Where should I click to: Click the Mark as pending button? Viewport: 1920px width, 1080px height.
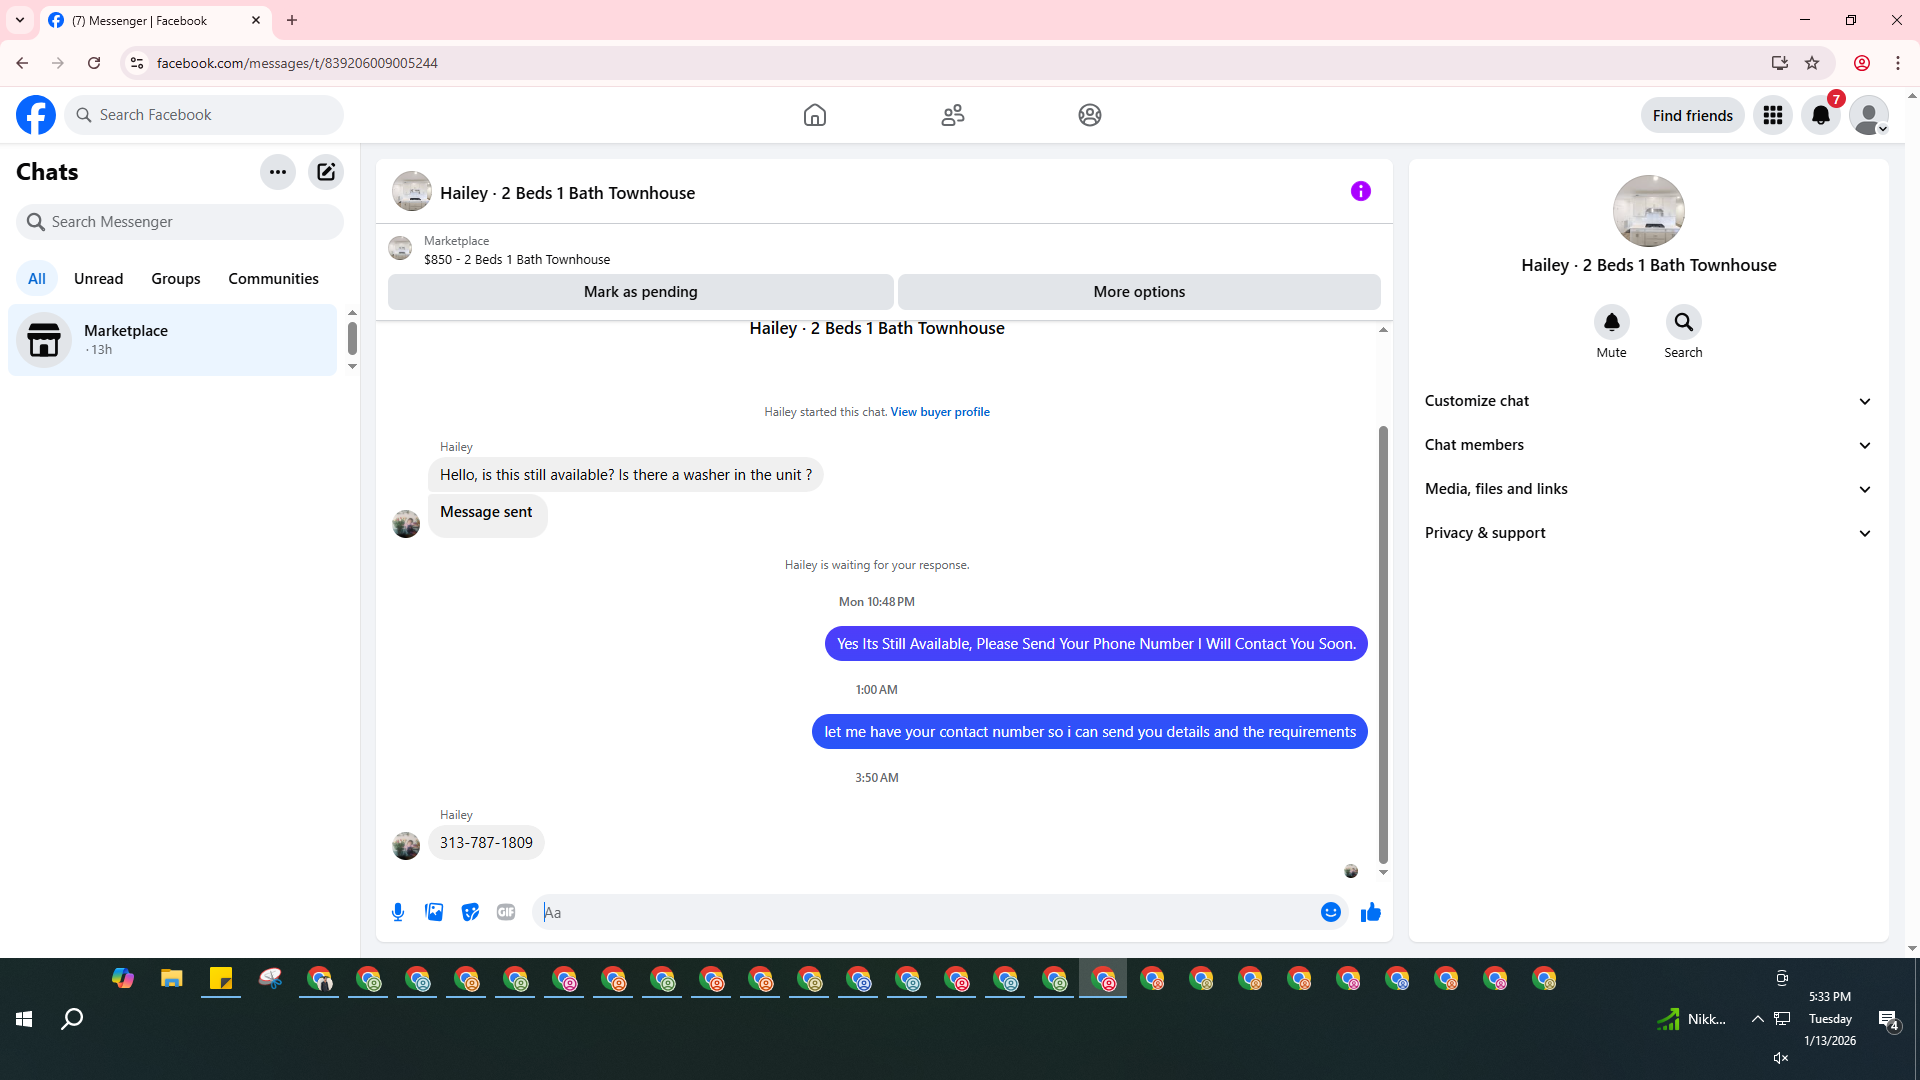640,292
